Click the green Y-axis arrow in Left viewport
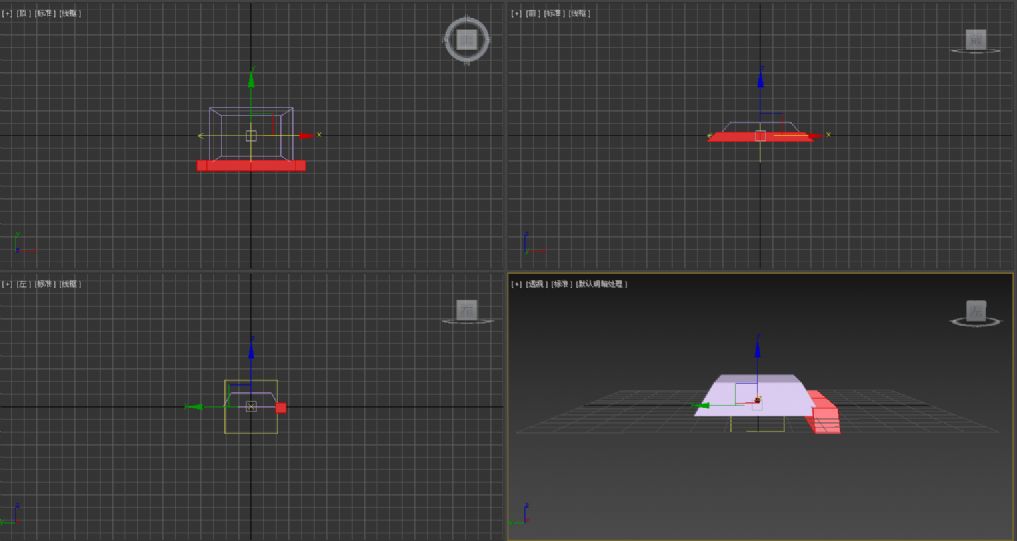 (x=194, y=407)
